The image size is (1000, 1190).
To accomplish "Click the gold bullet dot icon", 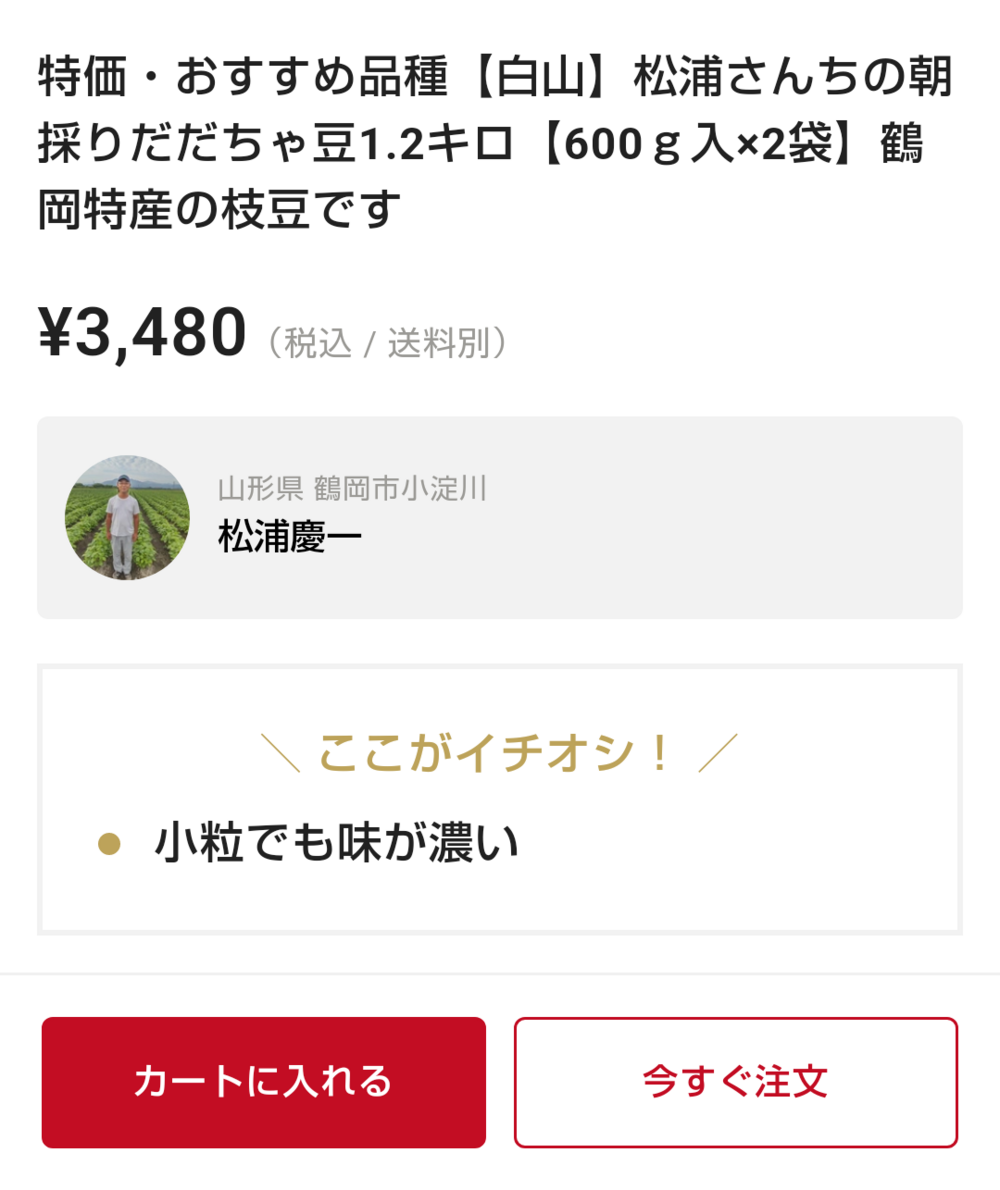I will coord(109,845).
